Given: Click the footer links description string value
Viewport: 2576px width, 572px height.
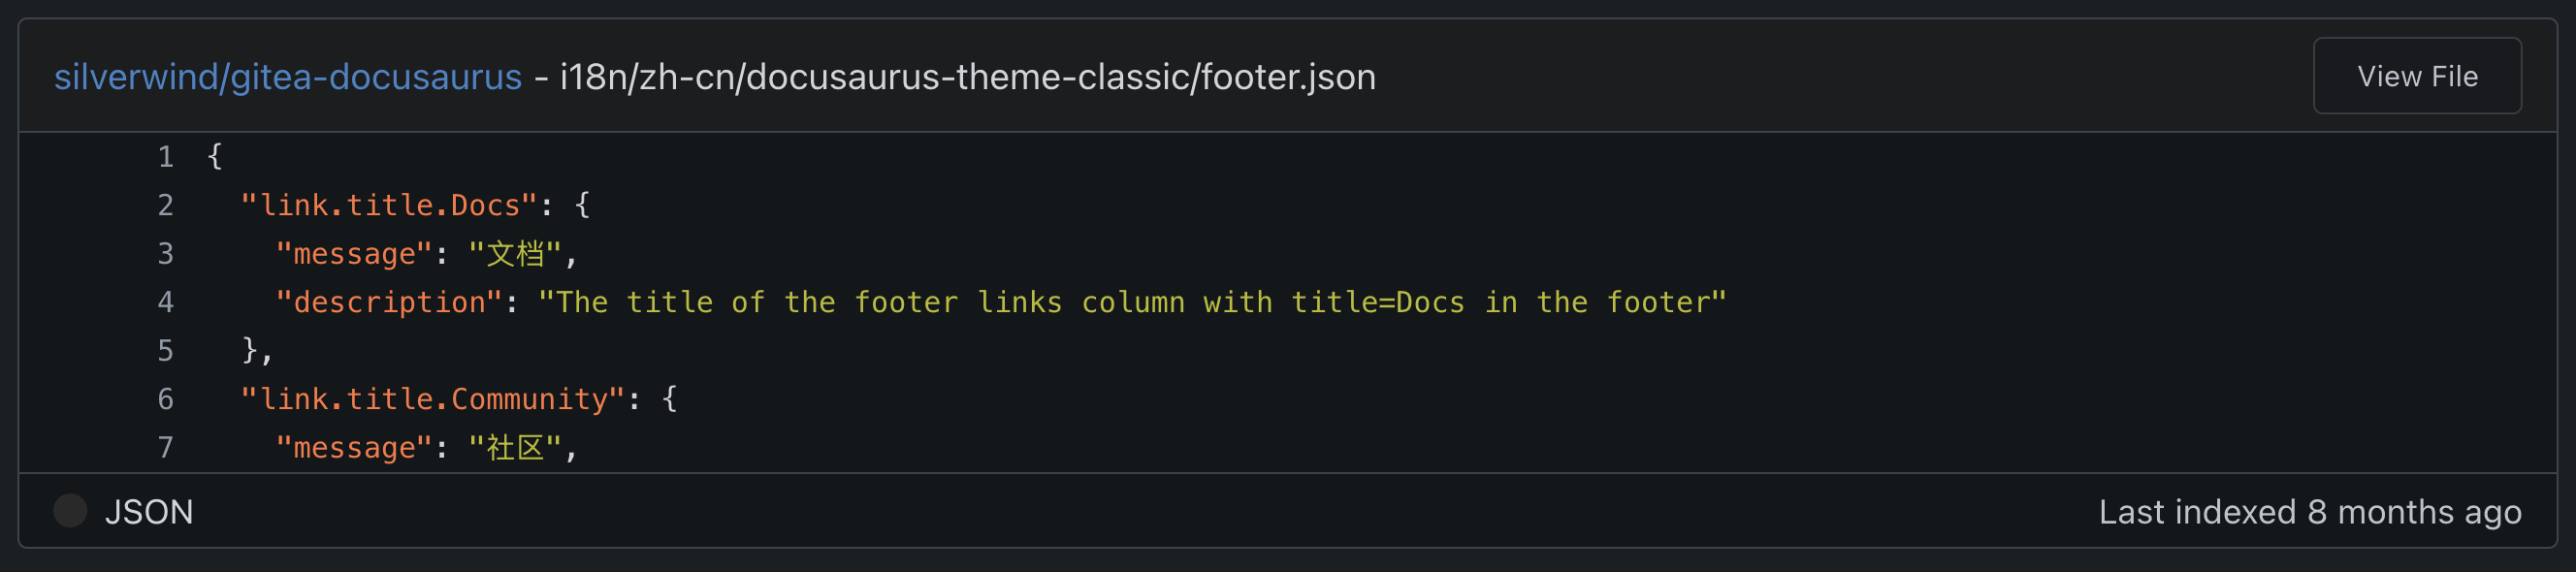Looking at the screenshot, I should 1131,302.
